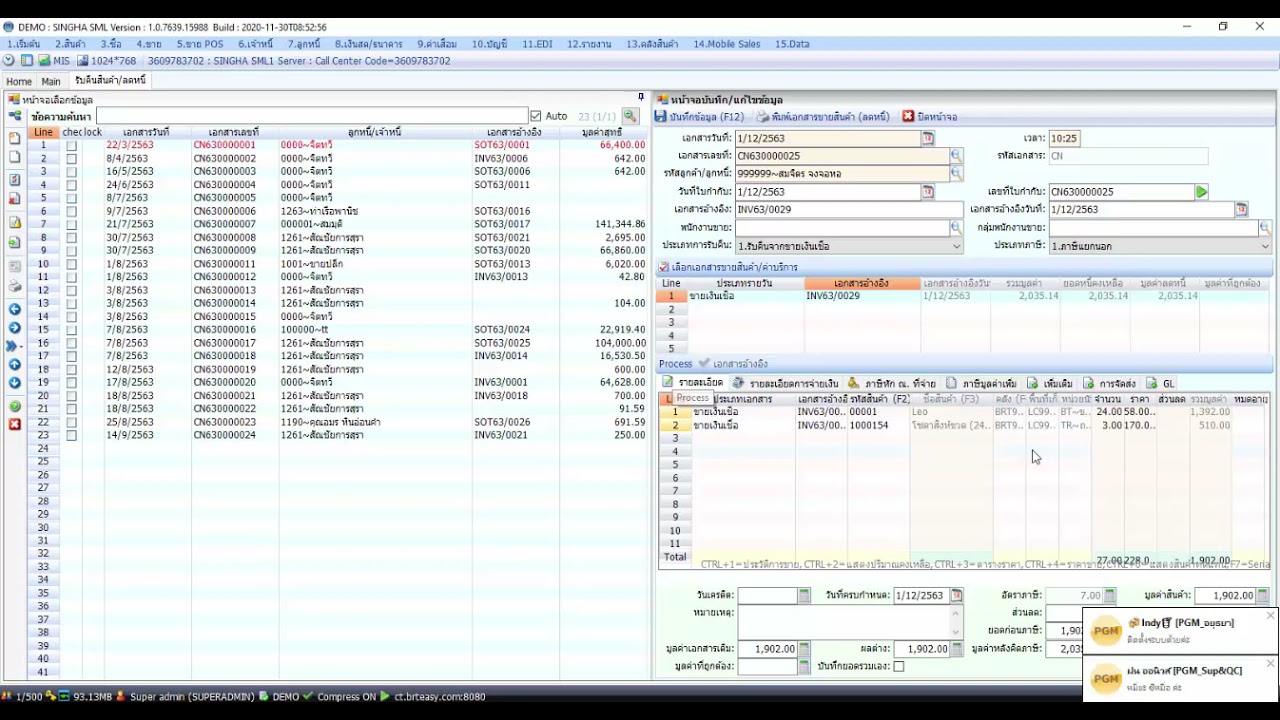
Task: Switch to the Home tab
Action: pyautogui.click(x=19, y=81)
